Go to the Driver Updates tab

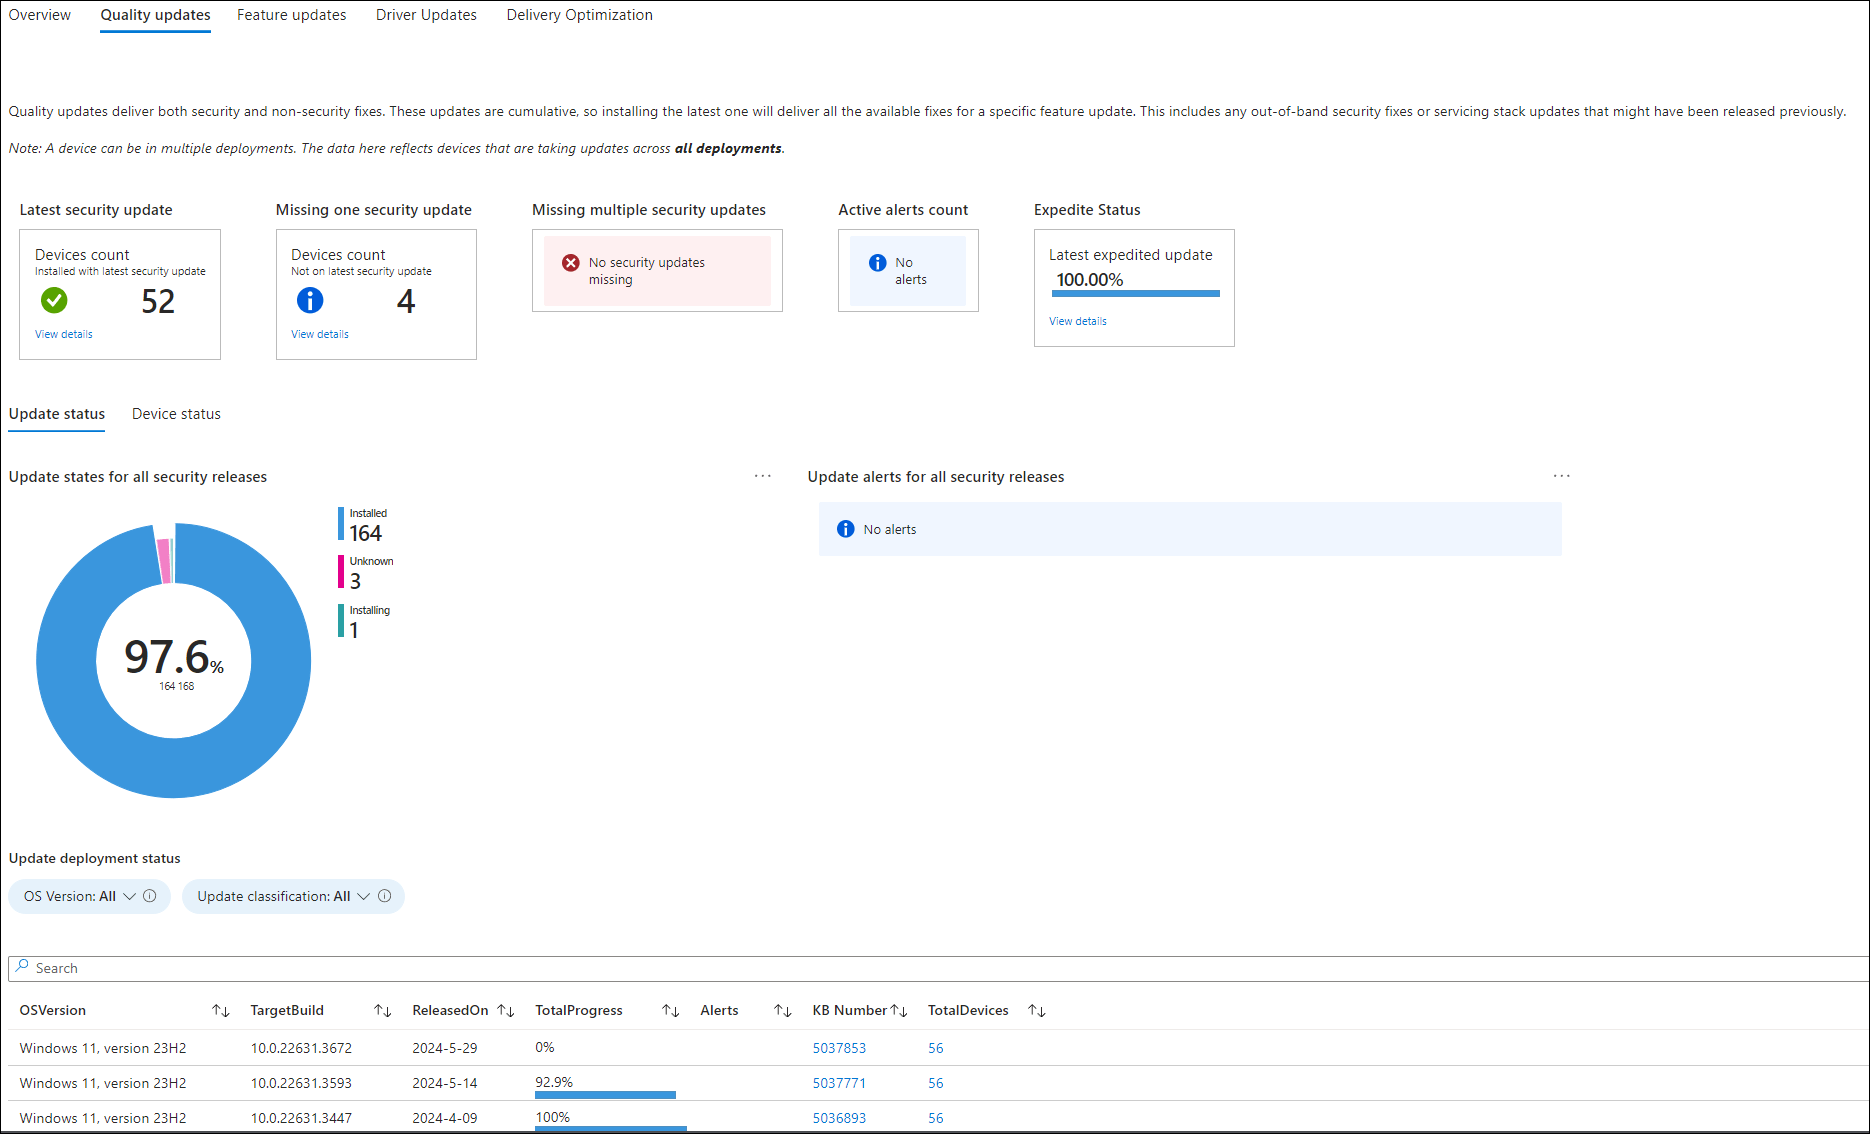point(426,15)
